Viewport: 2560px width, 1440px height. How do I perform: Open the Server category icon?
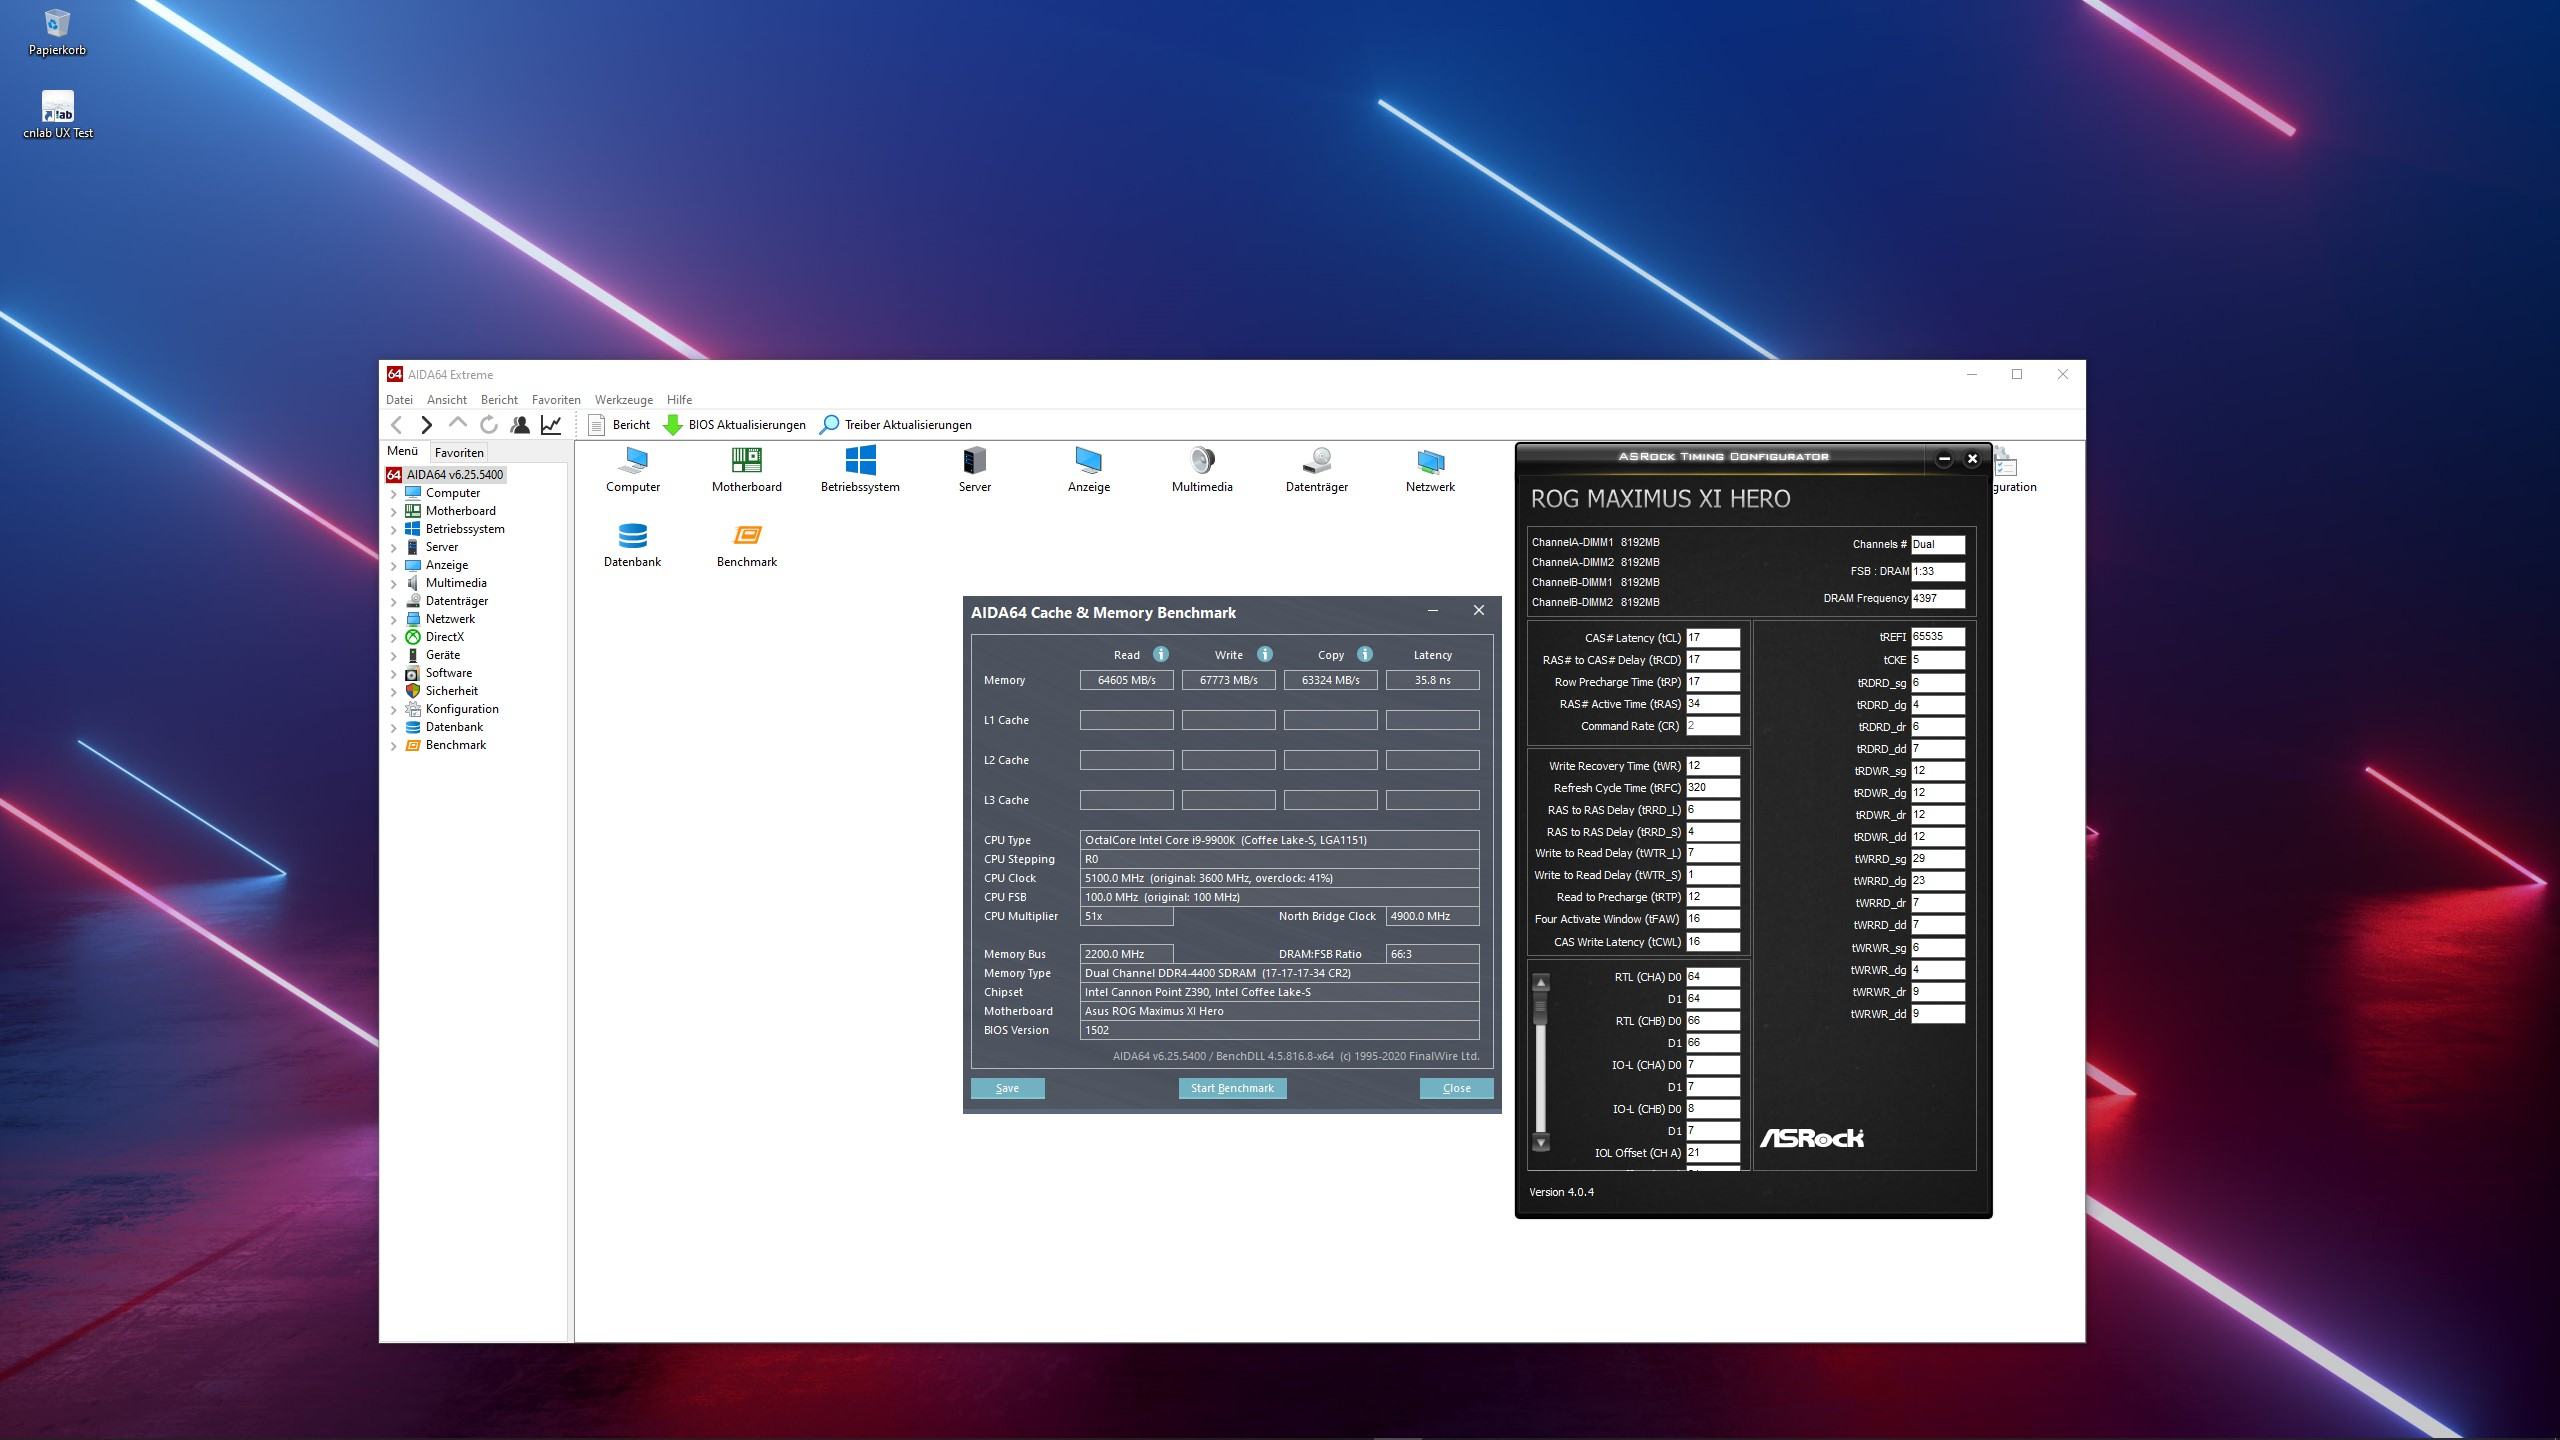tap(975, 470)
